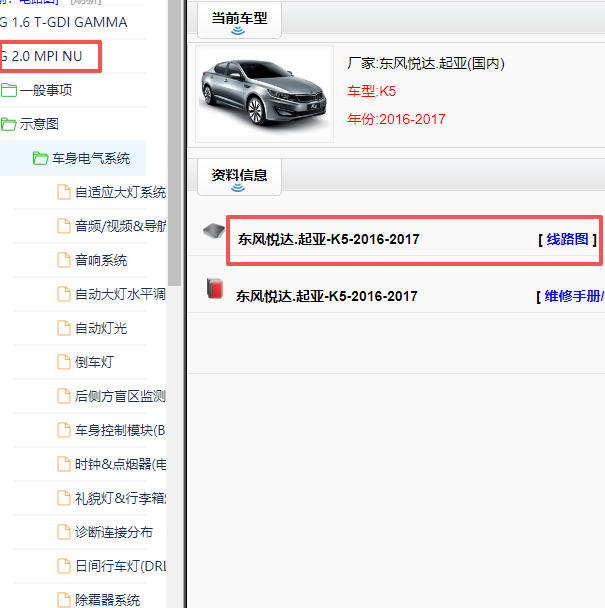Click the file icon beside 时钟&点烟器
605x608 pixels.
64,464
